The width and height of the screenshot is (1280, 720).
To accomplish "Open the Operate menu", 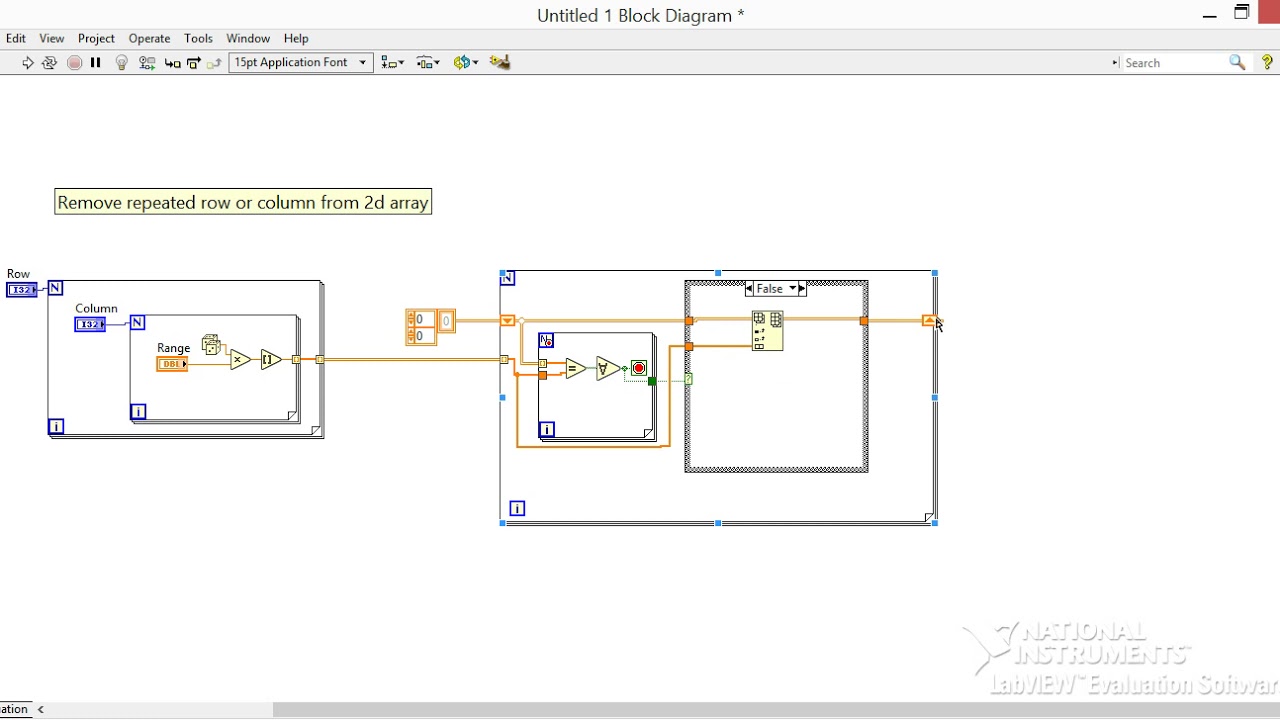I will pyautogui.click(x=149, y=38).
